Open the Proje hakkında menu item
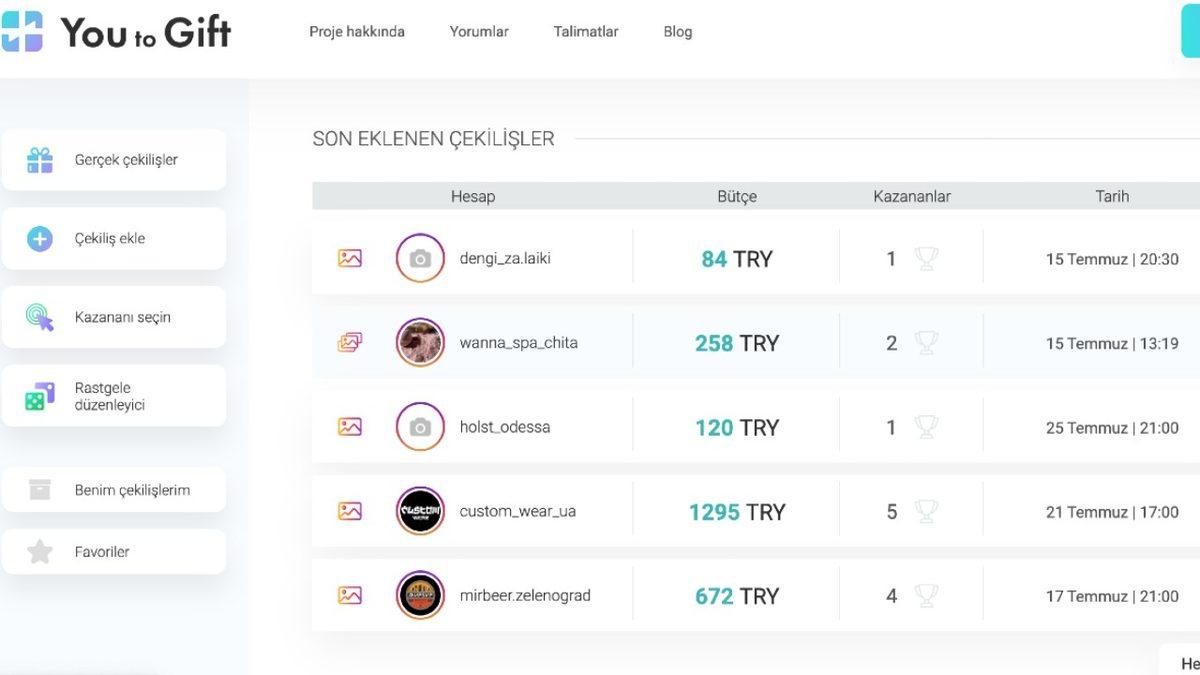The height and width of the screenshot is (675, 1200). point(357,32)
